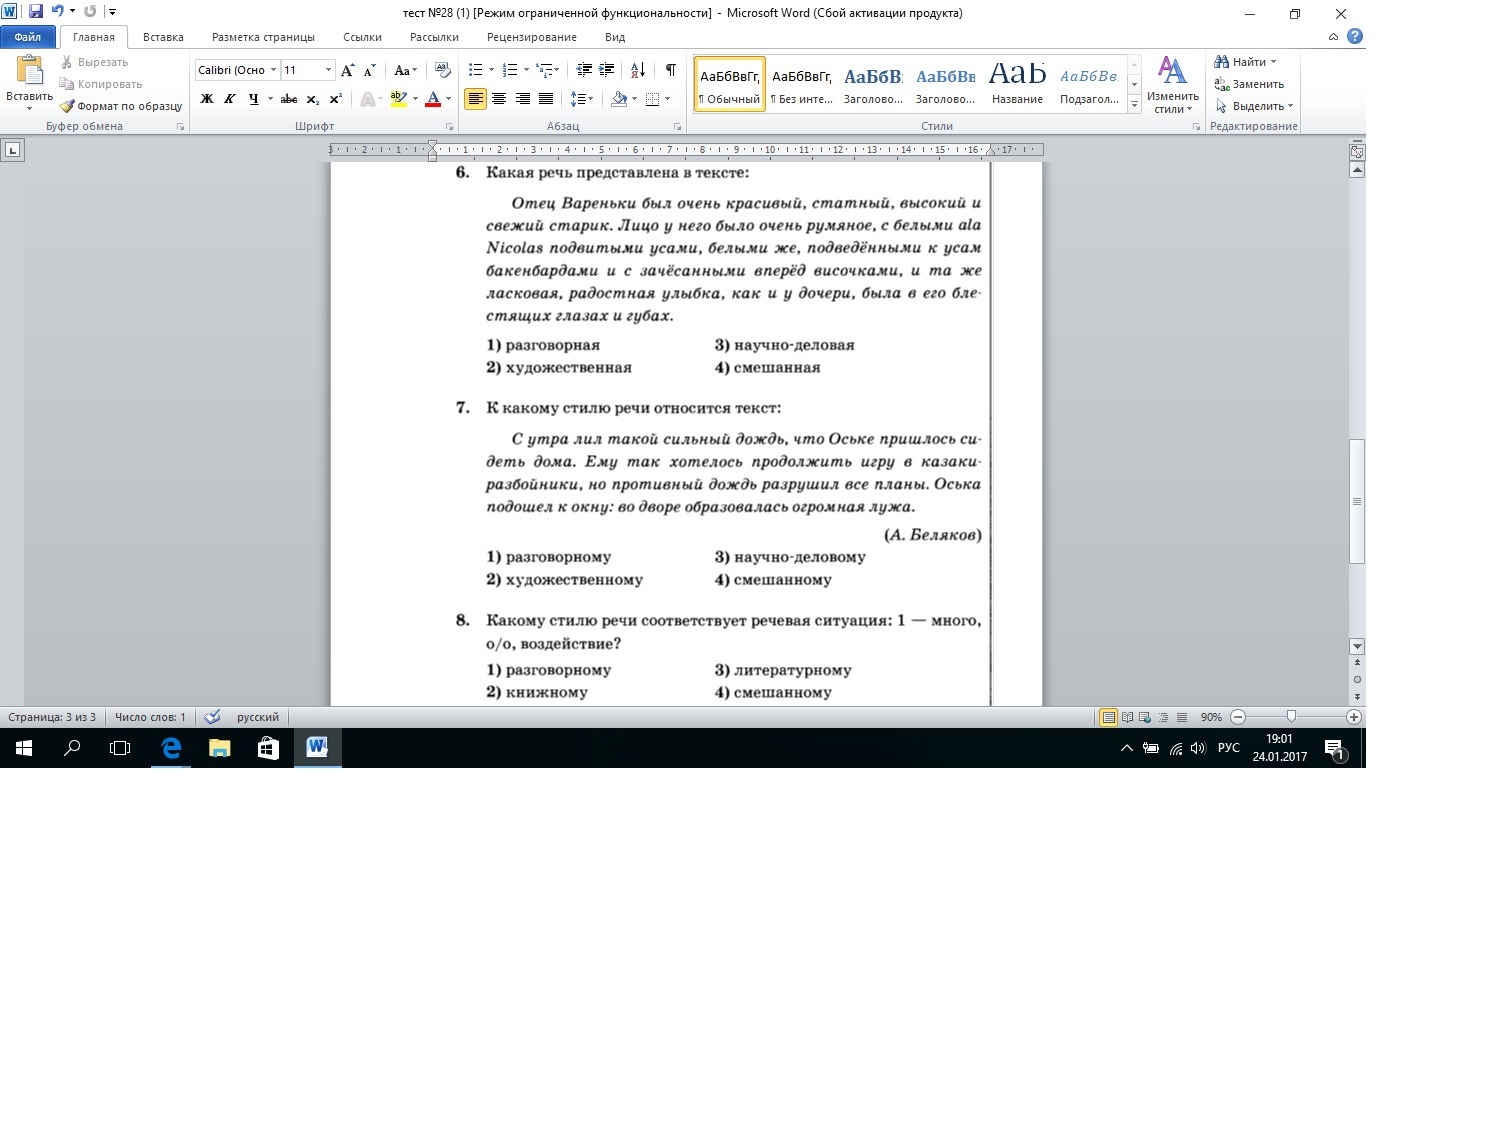Toggle Underline (Ч) formatting
The height and width of the screenshot is (1125, 1500).
click(254, 99)
